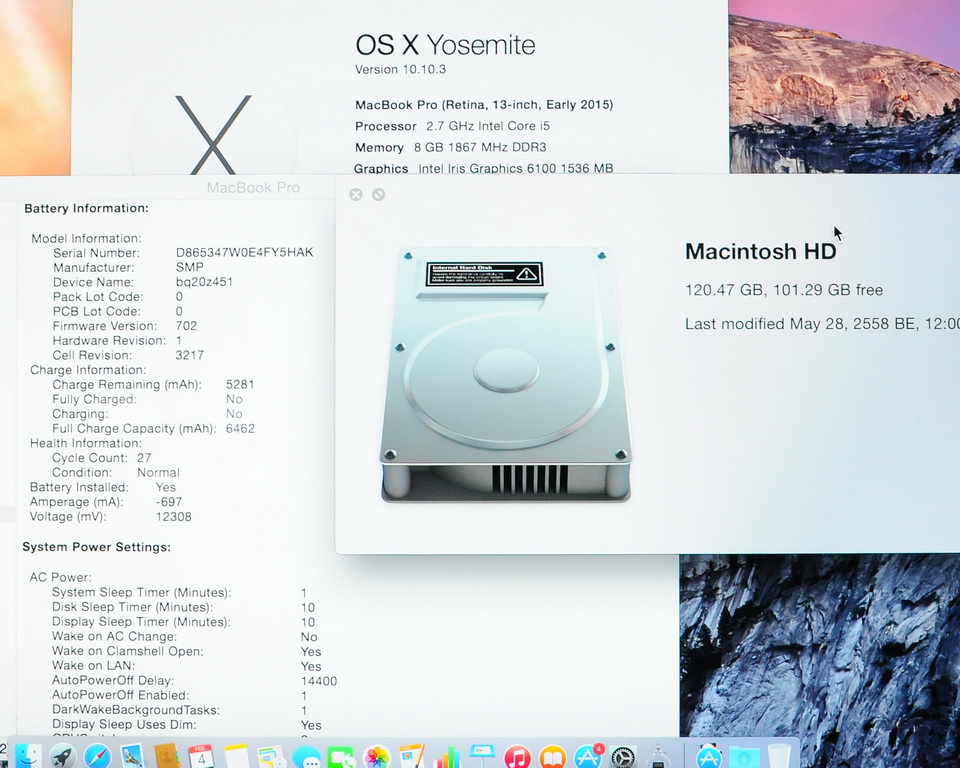The width and height of the screenshot is (960, 768).
Task: Open Trash in the dock
Action: click(779, 756)
